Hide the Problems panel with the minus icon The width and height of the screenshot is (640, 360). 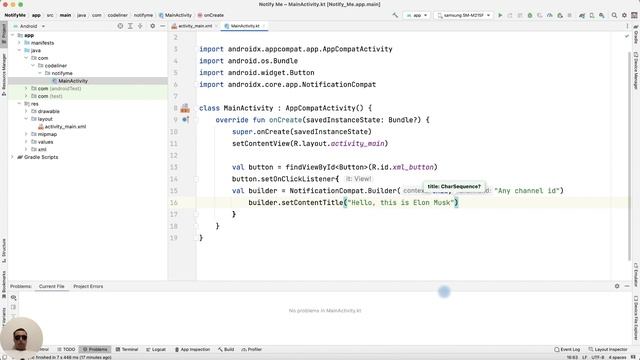pos(627,286)
